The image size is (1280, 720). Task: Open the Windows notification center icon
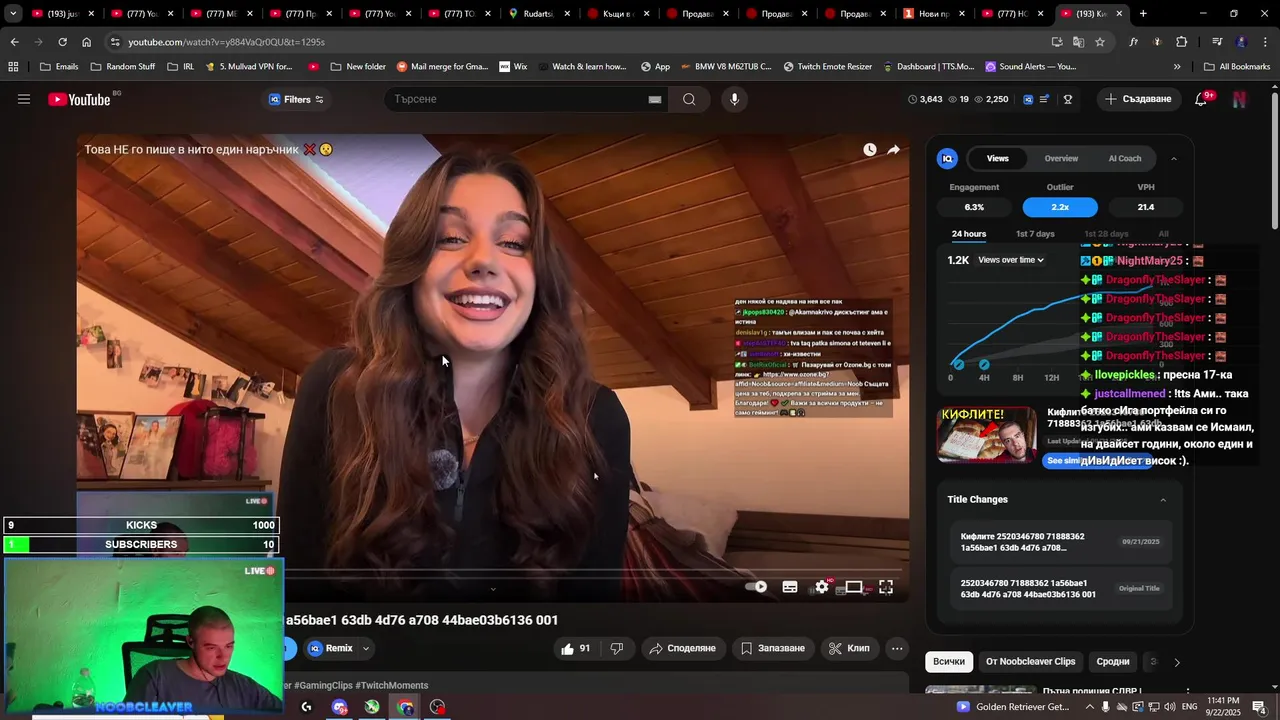(1259, 707)
